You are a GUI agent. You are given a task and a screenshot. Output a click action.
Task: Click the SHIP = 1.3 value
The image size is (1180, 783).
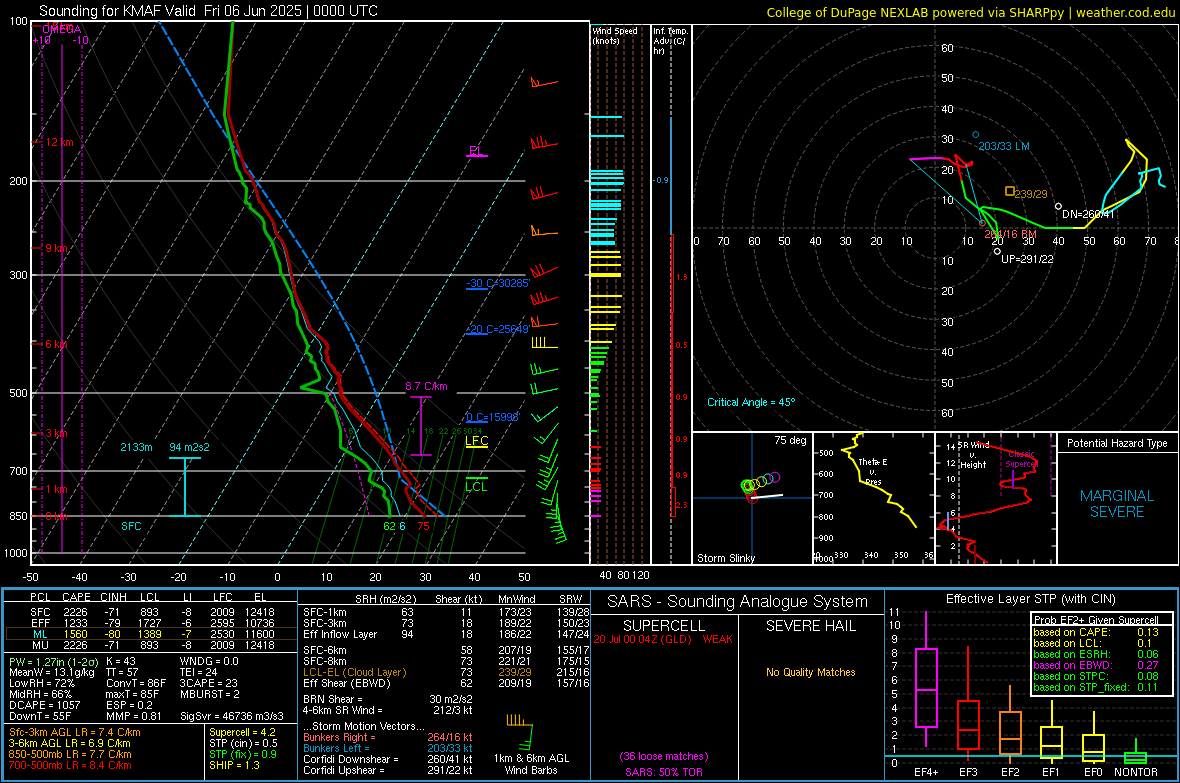pyautogui.click(x=234, y=765)
